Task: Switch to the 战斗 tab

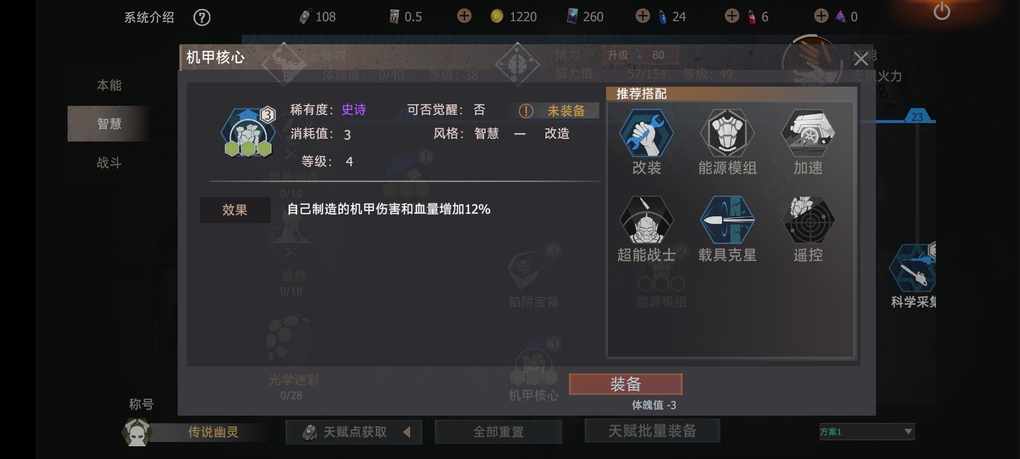Action: point(109,163)
